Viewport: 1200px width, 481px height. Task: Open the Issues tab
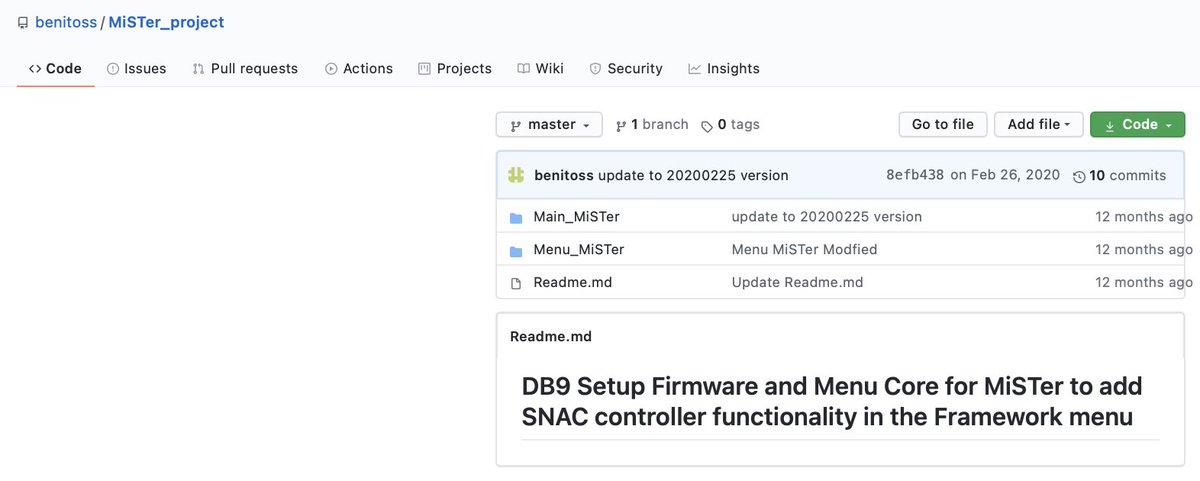(137, 68)
